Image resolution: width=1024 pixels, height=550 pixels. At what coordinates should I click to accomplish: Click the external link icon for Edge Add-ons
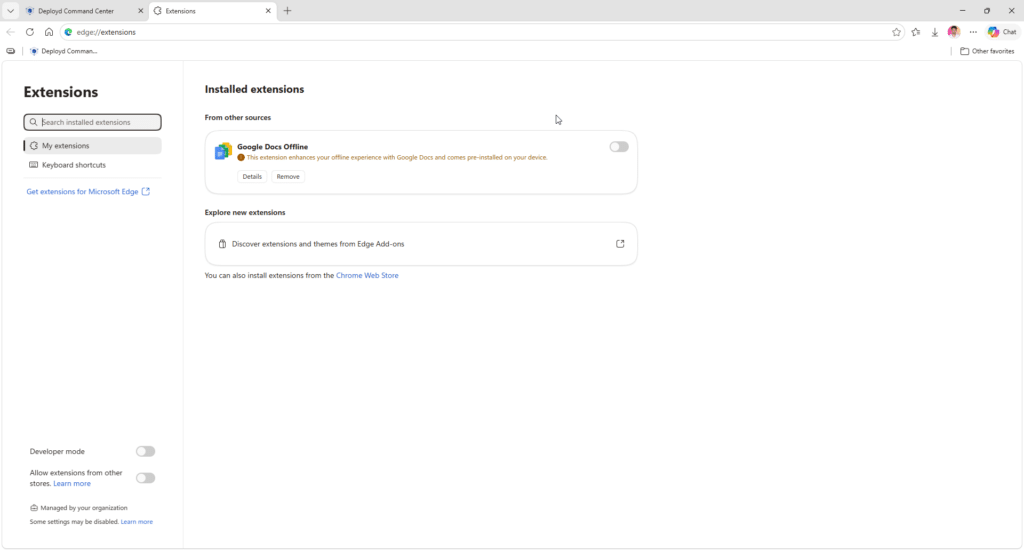pos(620,244)
